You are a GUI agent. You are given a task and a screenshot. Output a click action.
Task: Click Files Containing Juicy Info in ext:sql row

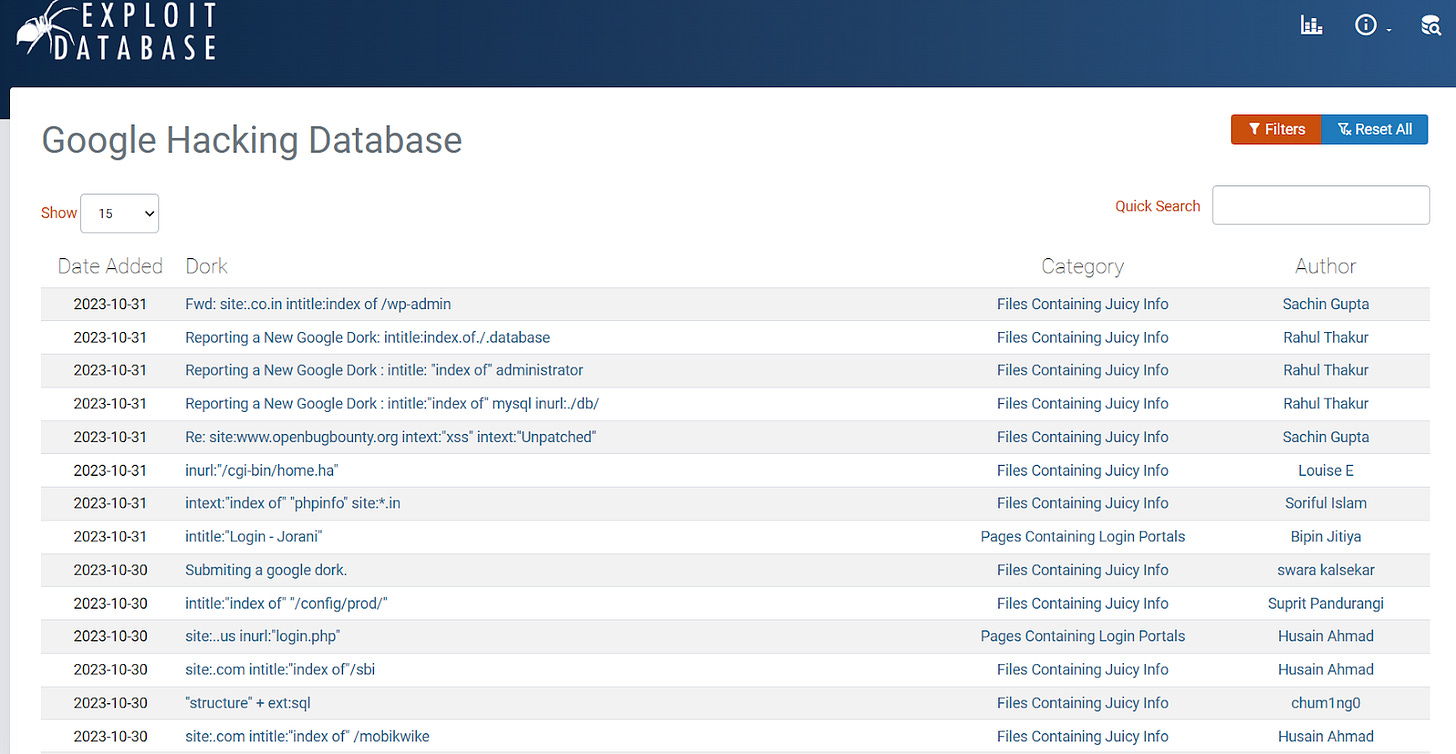pos(1083,703)
